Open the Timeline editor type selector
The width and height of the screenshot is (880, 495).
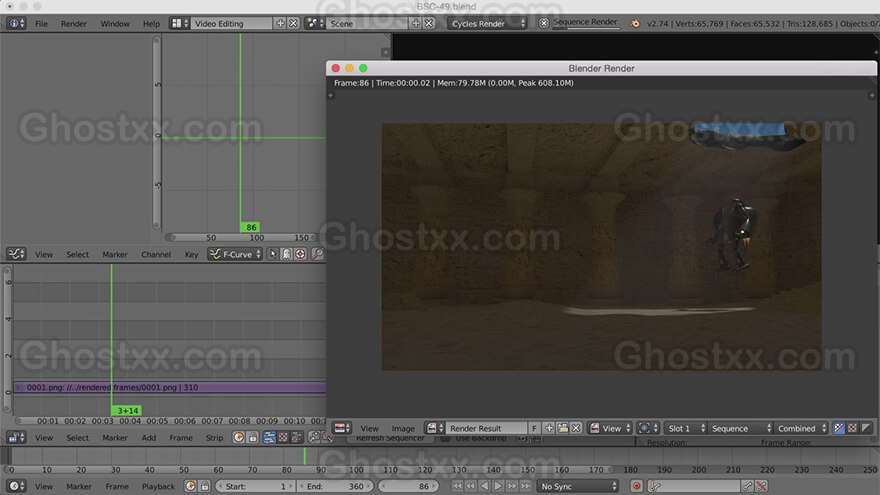click(16, 486)
